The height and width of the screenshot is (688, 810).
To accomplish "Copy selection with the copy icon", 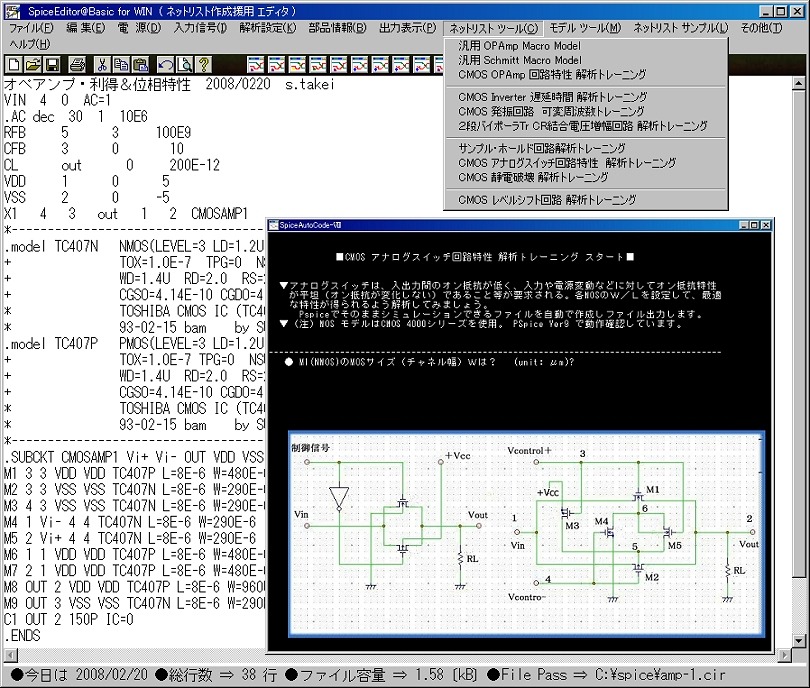I will [x=121, y=65].
